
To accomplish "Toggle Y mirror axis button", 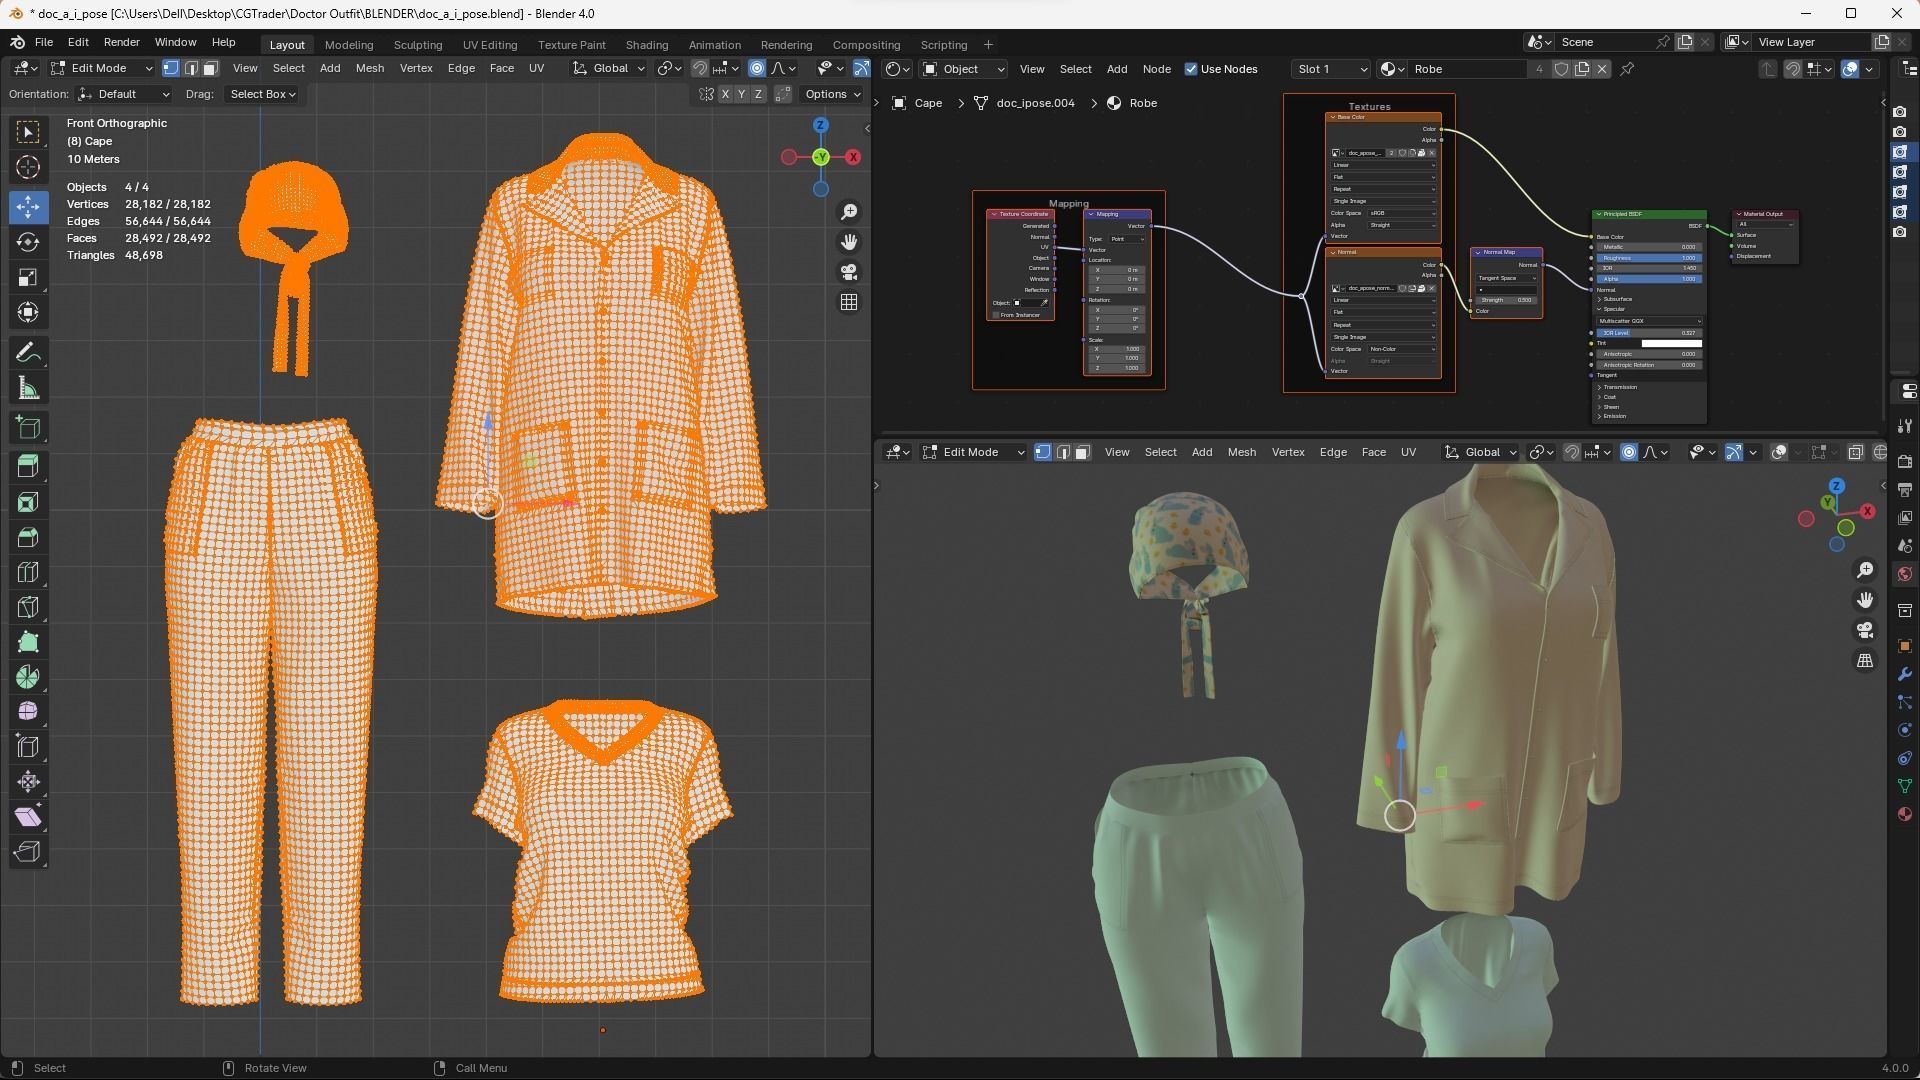I will 741,94.
